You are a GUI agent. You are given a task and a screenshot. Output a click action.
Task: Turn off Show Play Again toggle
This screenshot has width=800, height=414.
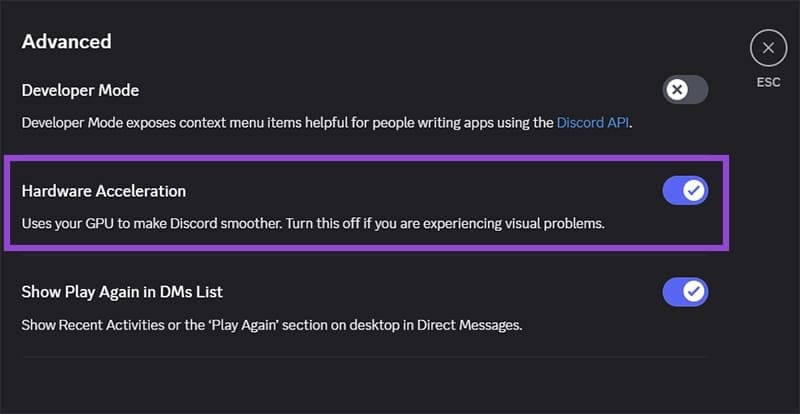point(685,292)
